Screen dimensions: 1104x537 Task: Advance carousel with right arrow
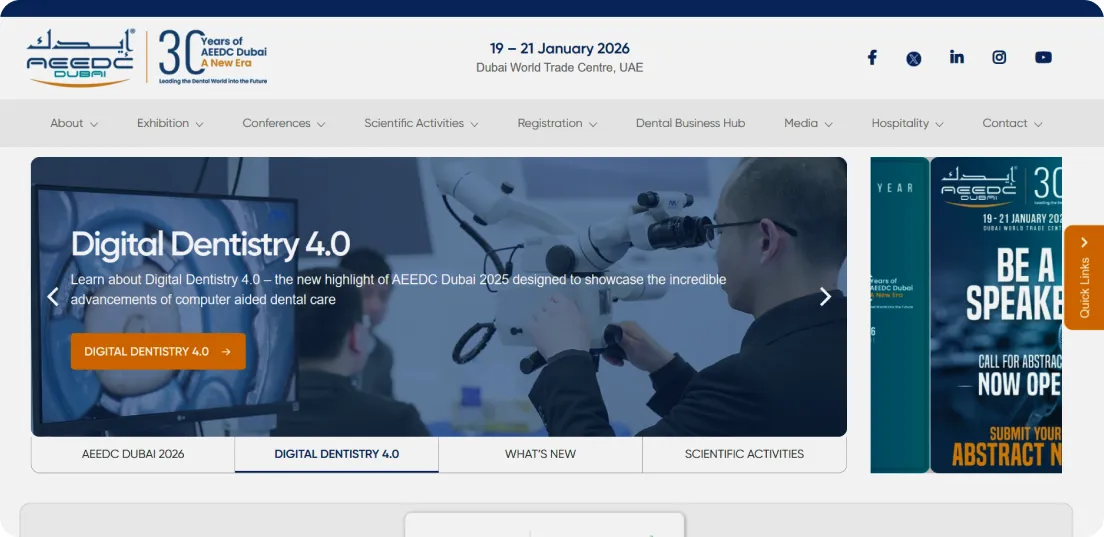(825, 296)
